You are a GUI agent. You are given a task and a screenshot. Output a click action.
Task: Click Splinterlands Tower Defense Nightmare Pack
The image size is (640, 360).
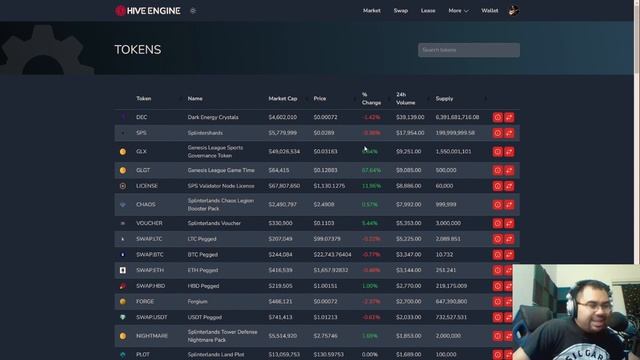[x=222, y=336]
